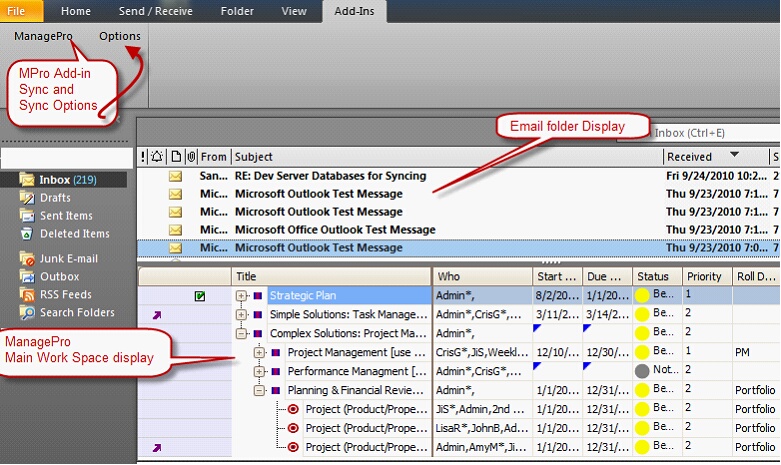Click target icon of the JiS*,Admin project row

[293, 409]
